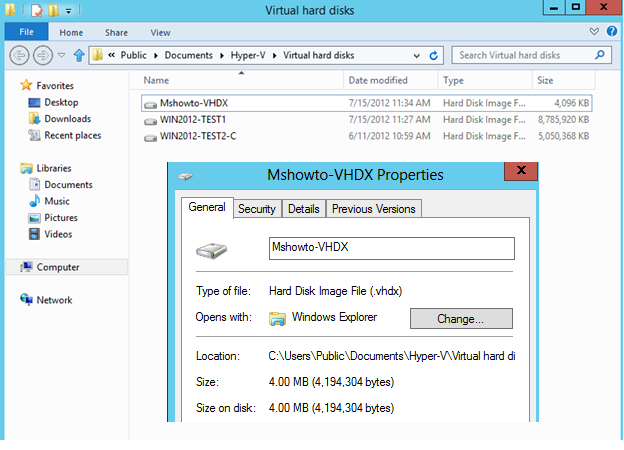Open the Documents library
The height and width of the screenshot is (450, 624).
click(68, 185)
